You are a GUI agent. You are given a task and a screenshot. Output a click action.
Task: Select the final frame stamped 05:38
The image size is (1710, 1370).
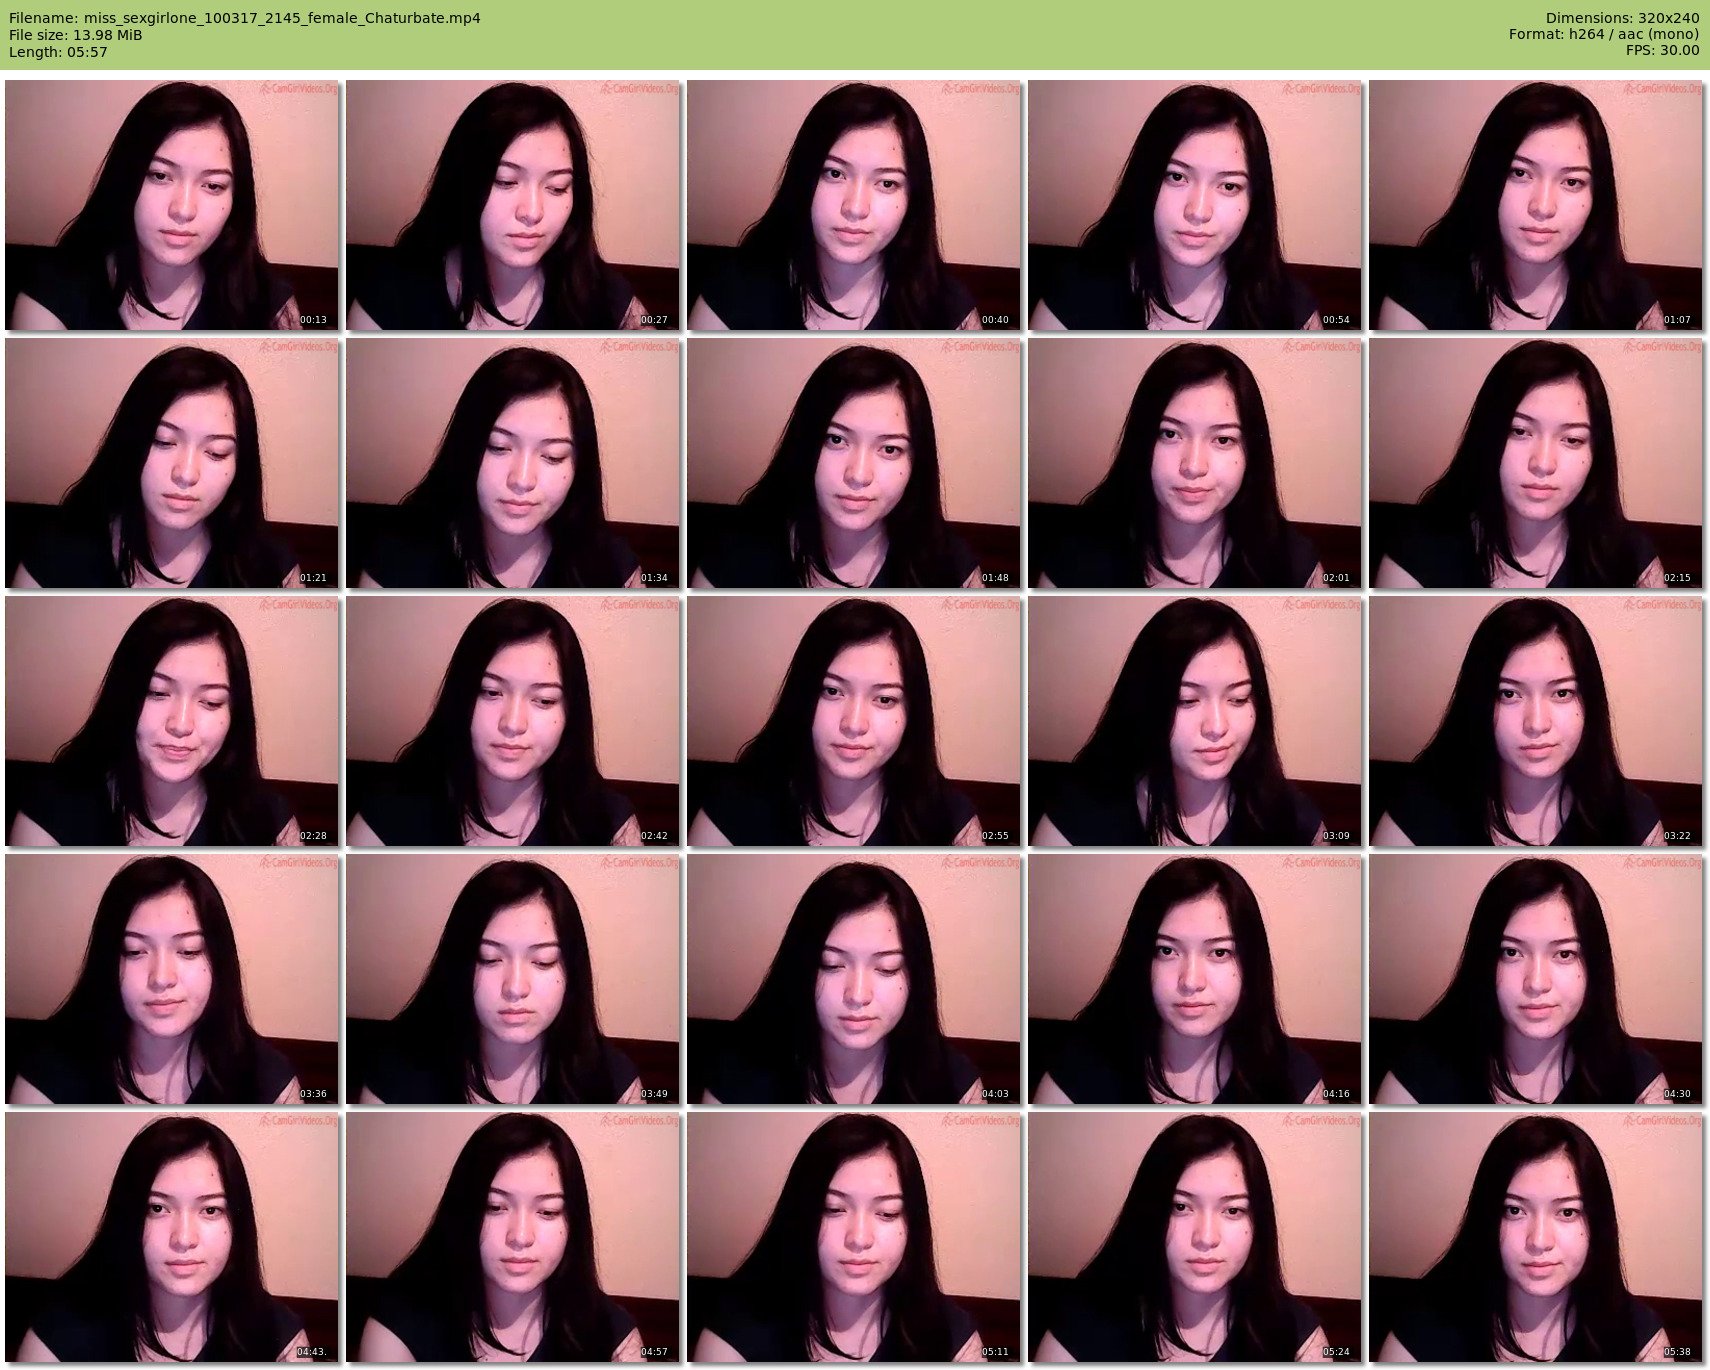point(1536,1237)
